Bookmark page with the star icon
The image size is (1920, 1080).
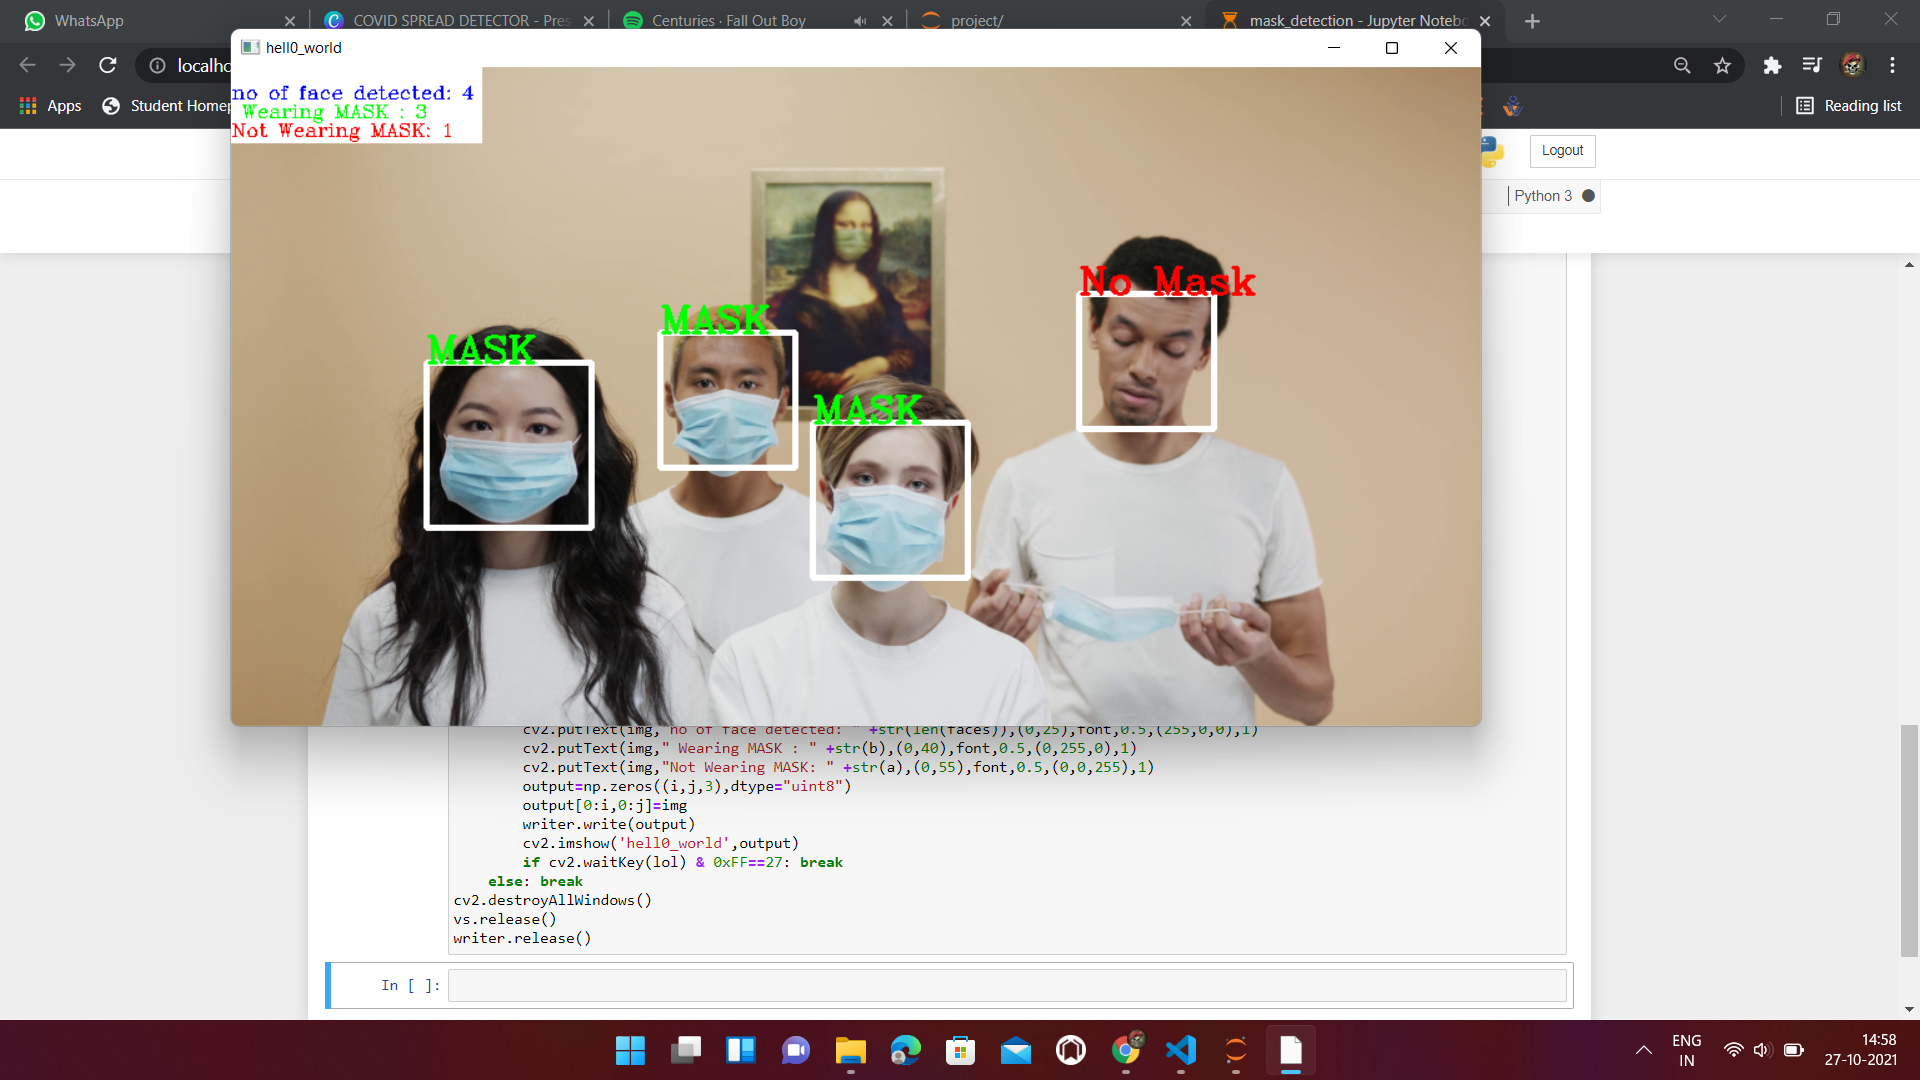tap(1722, 65)
